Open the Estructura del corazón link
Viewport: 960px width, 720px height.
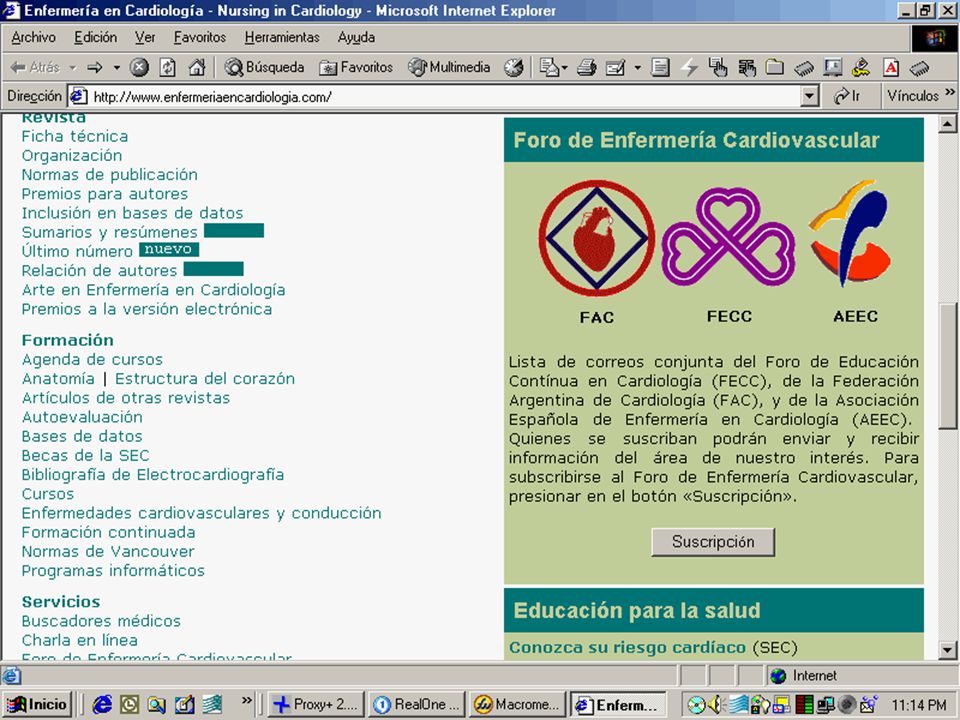(205, 378)
